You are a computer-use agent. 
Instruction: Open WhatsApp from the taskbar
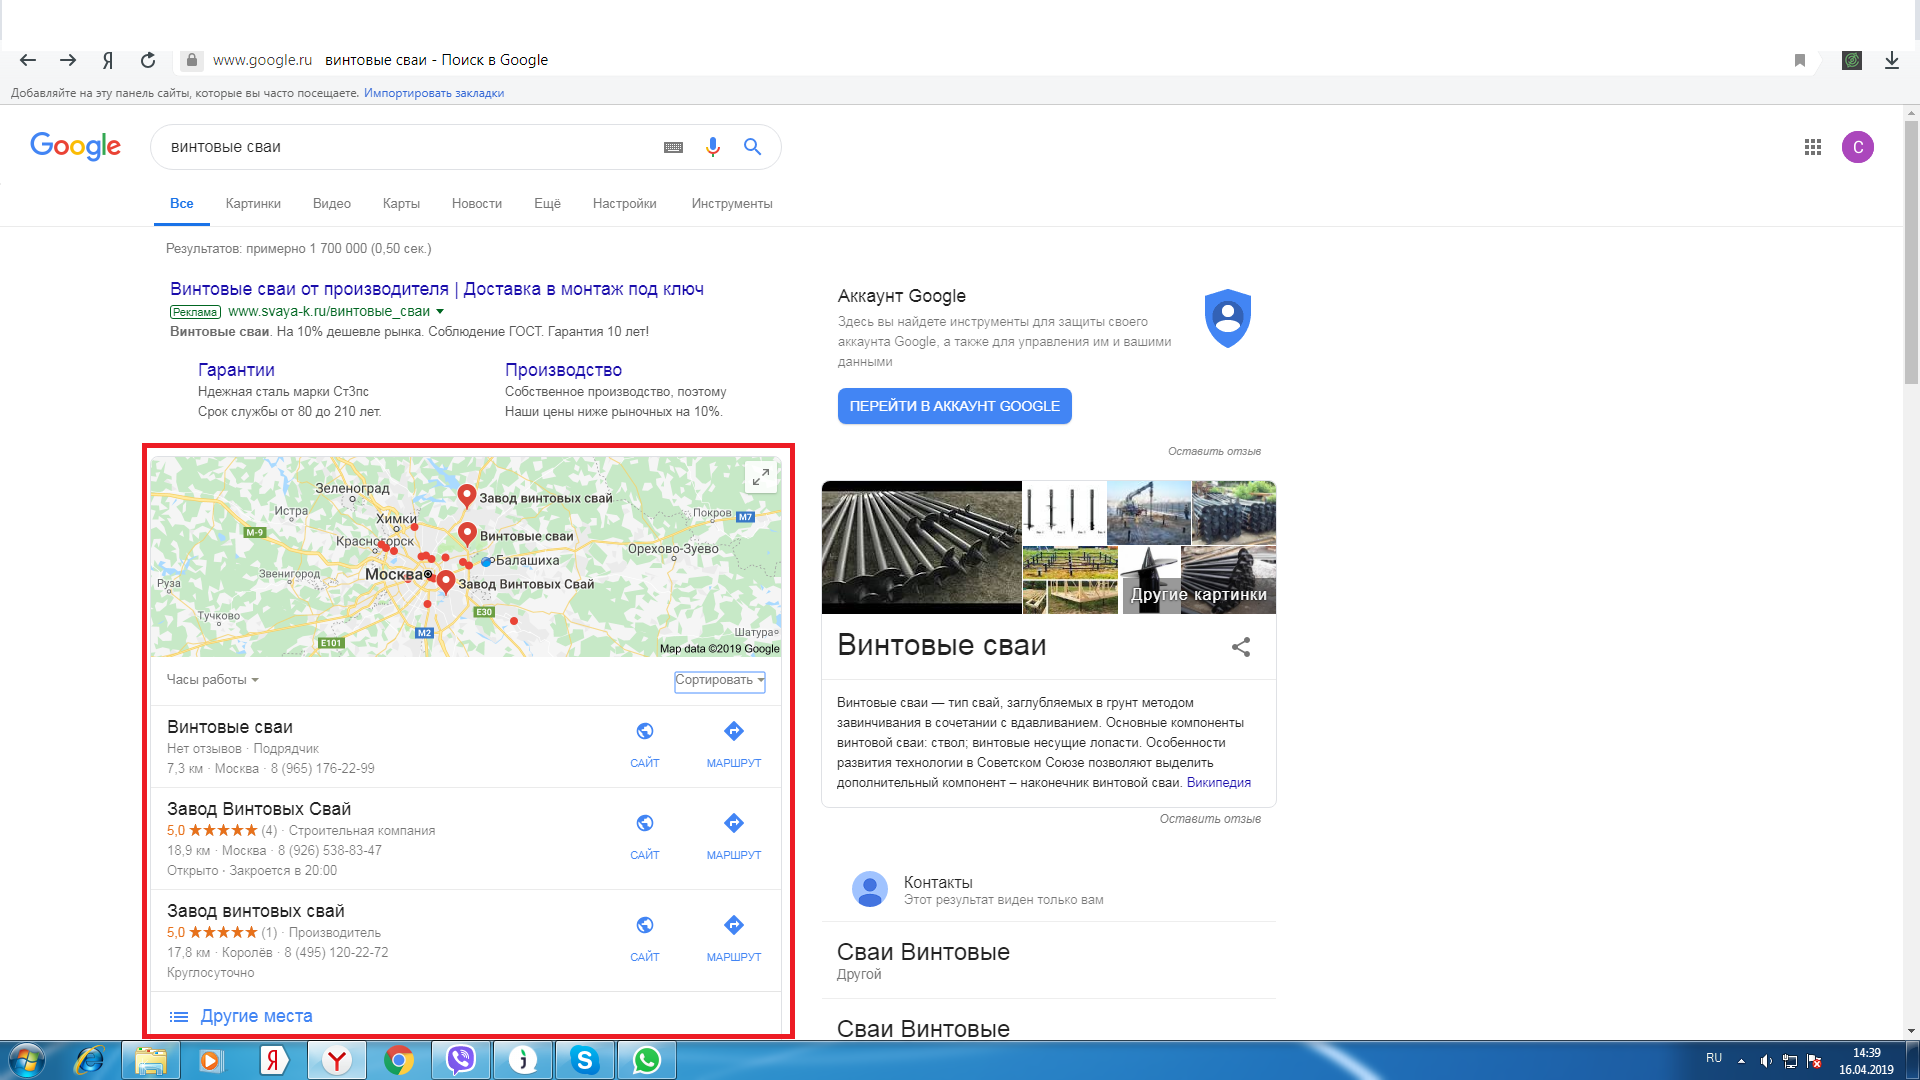647,1060
